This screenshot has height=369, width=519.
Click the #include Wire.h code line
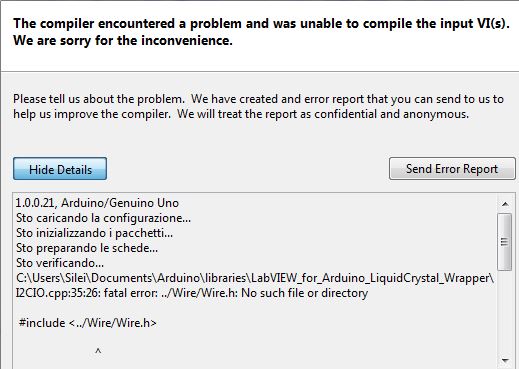(88, 323)
